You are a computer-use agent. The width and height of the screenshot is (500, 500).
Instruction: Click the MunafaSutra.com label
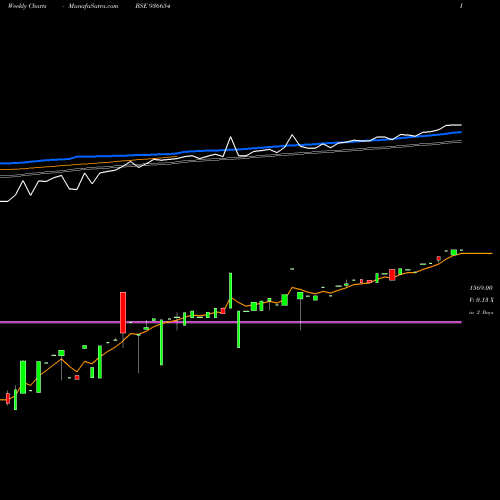point(93,6)
